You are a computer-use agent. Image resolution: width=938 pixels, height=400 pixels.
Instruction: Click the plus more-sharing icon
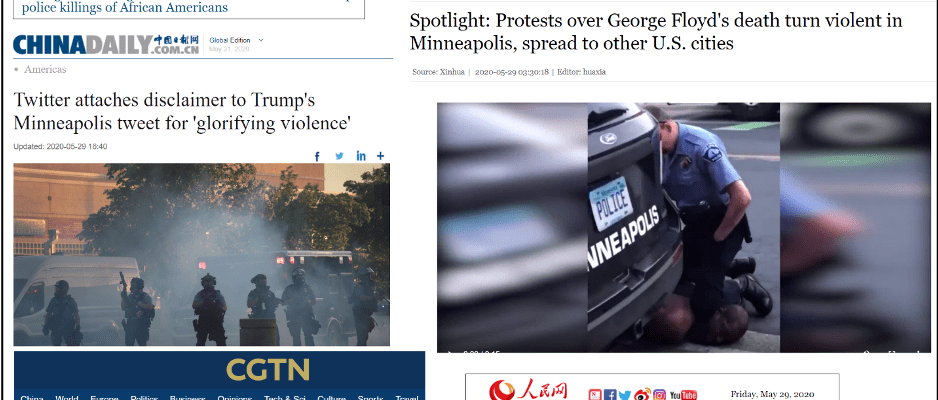tap(380, 156)
